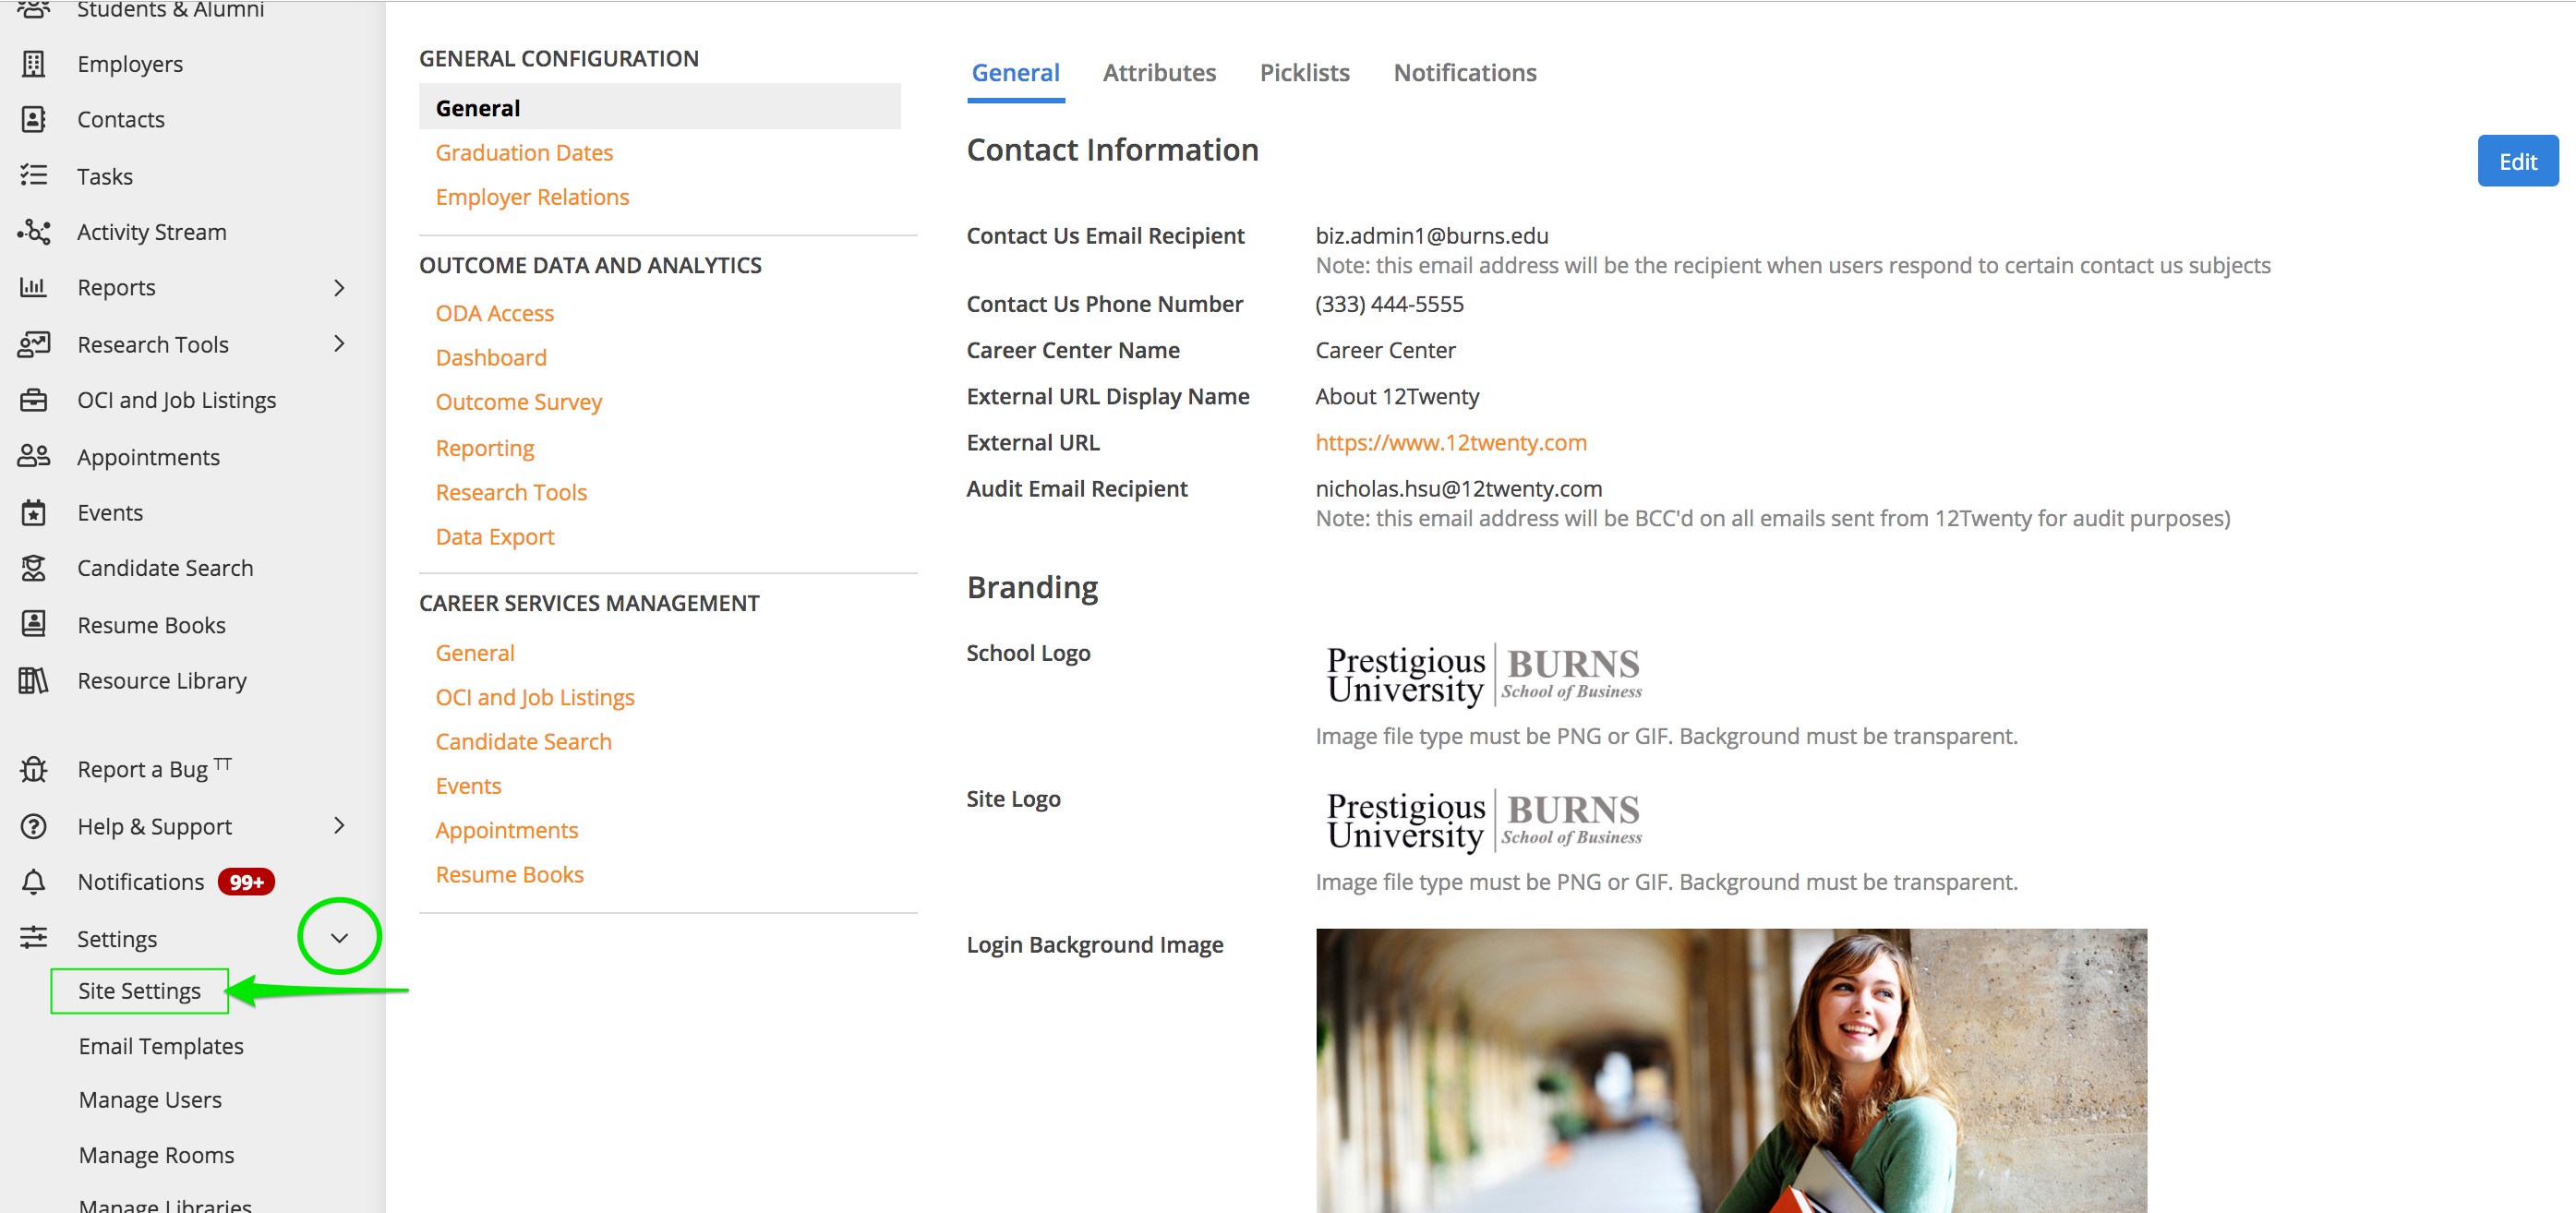Viewport: 2576px width, 1213px height.
Task: Click the Contacts address book icon
Action: click(33, 120)
